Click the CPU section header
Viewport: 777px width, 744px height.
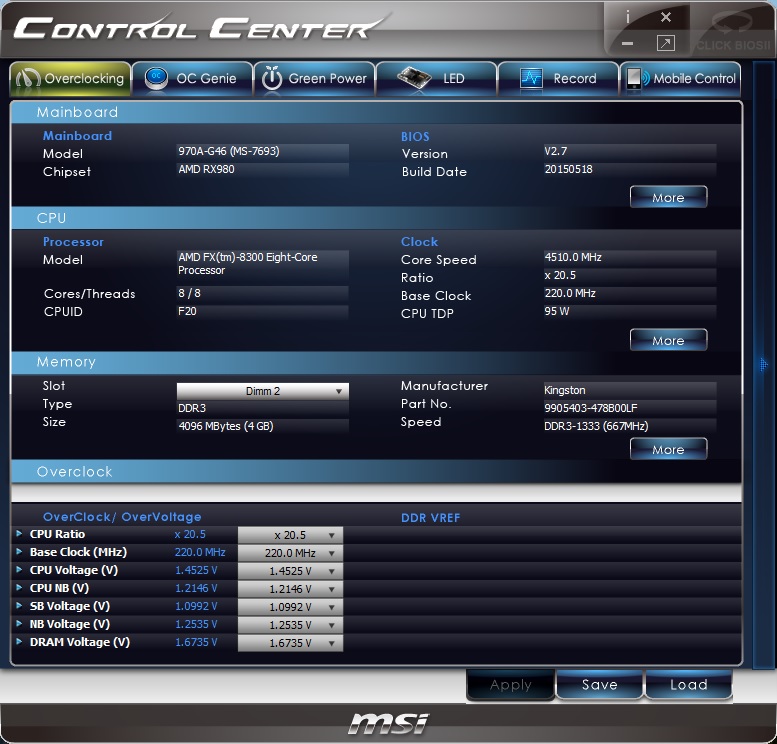coord(376,218)
